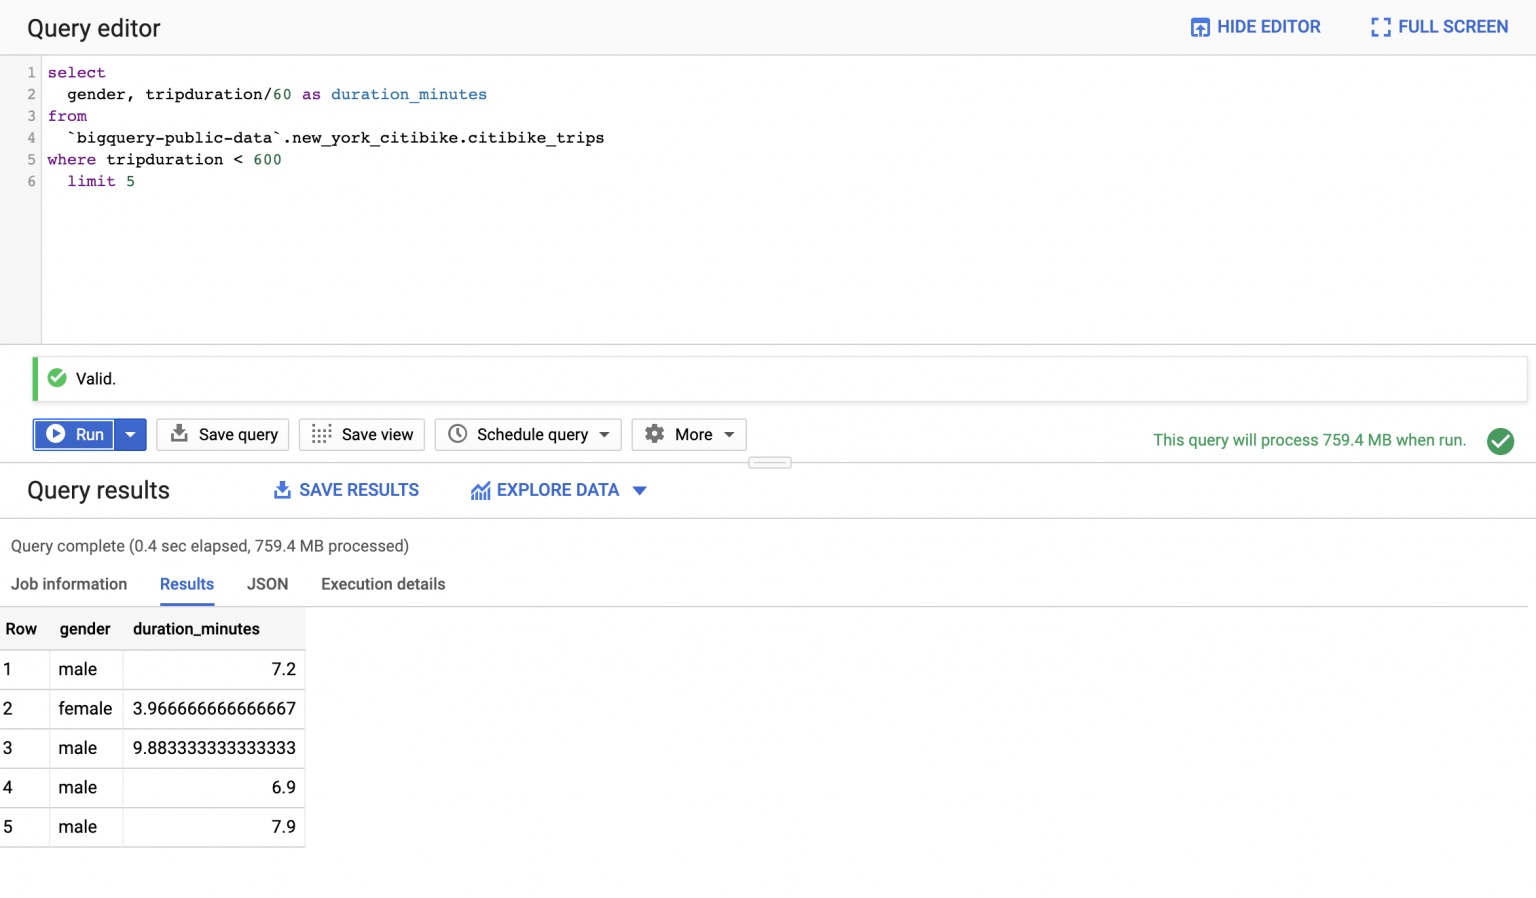
Task: Click the gender column header
Action: (x=85, y=629)
